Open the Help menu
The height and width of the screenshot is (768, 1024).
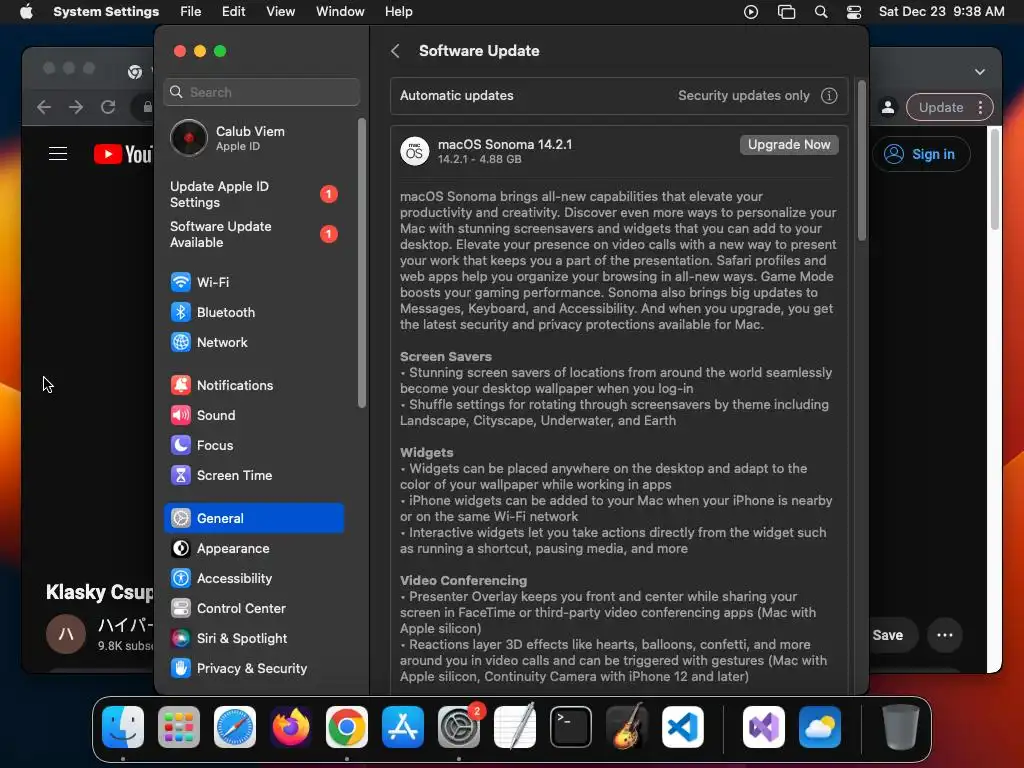(x=398, y=12)
